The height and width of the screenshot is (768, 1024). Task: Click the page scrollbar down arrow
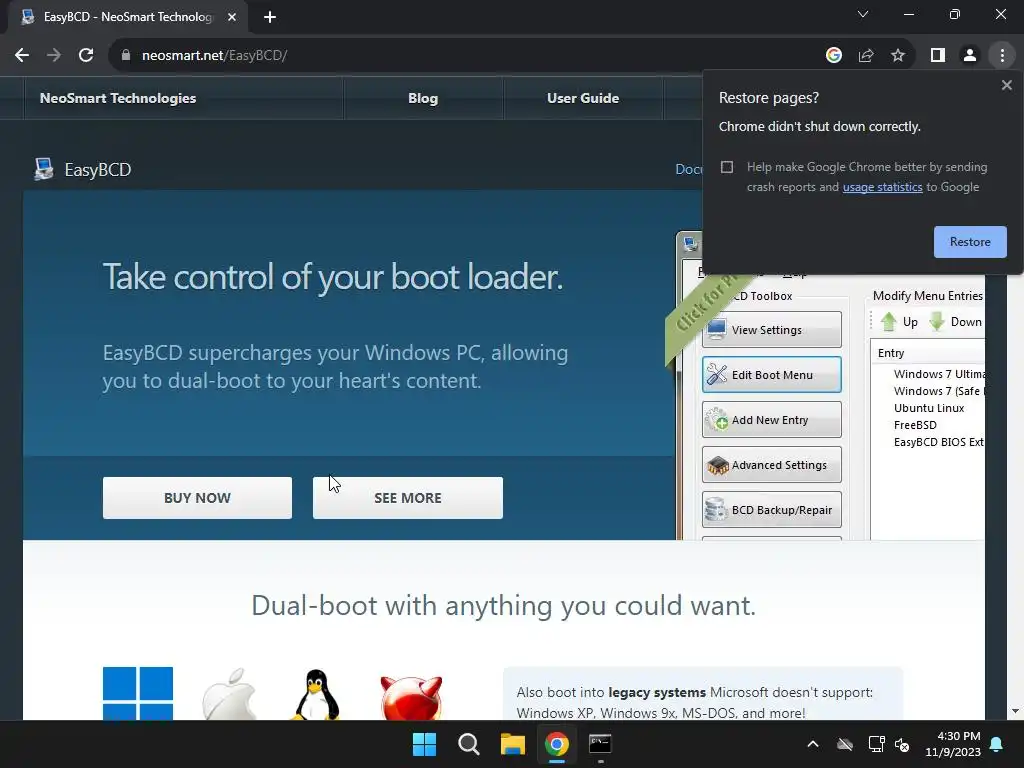1015,711
